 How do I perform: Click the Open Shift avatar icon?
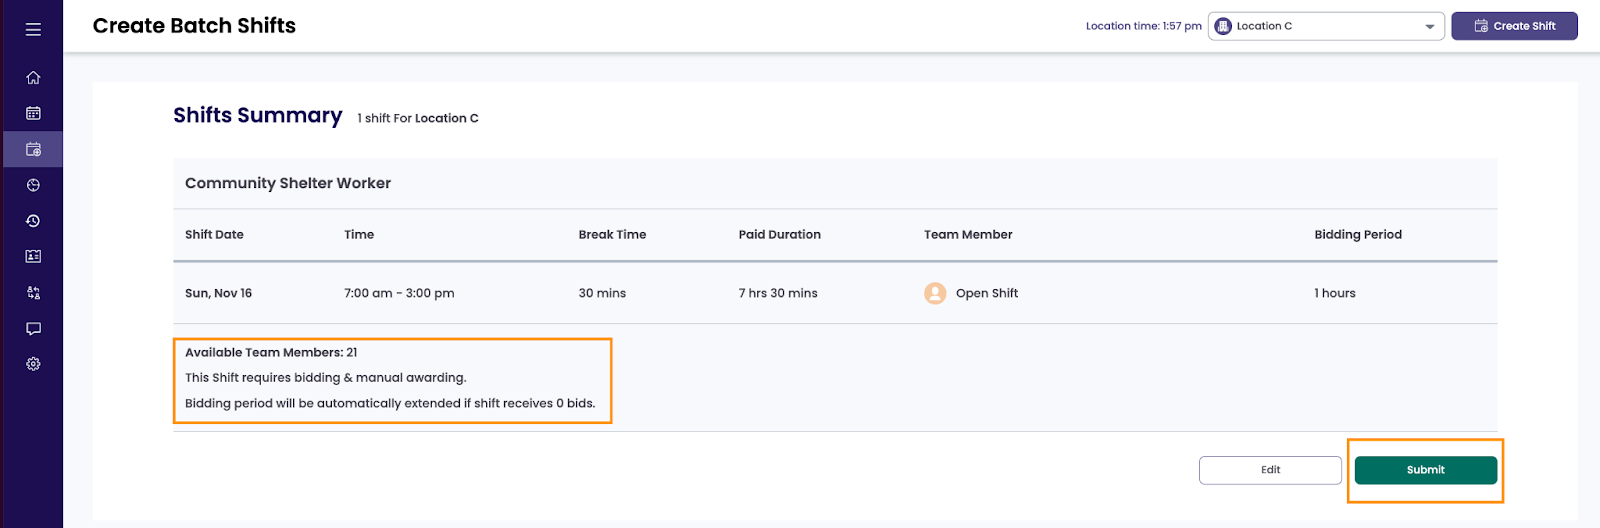click(935, 293)
